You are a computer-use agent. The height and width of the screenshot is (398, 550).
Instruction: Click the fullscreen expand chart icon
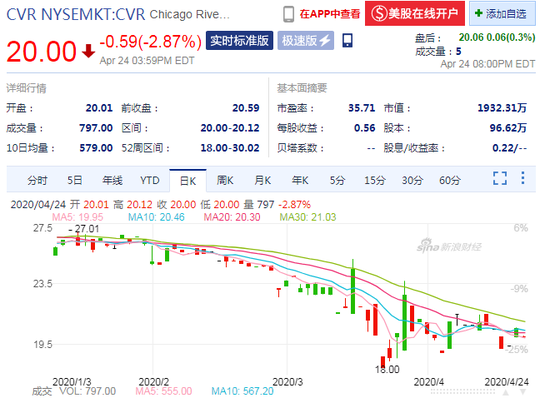point(500,178)
